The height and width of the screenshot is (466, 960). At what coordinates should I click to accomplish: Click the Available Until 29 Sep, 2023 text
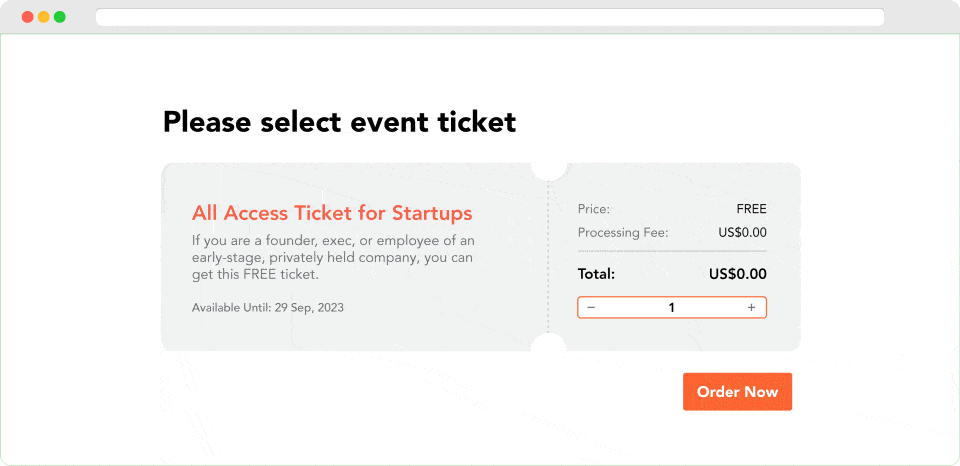coord(268,307)
